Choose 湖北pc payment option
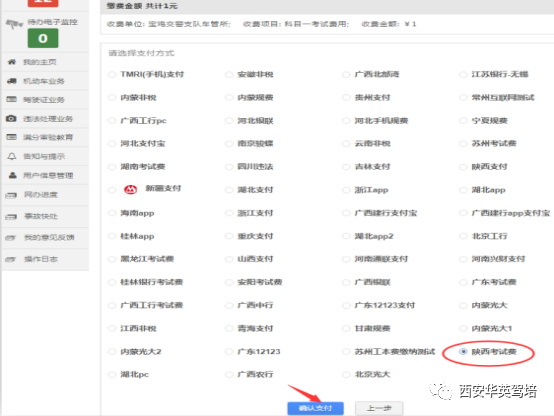The width and height of the screenshot is (554, 416). (x=112, y=375)
